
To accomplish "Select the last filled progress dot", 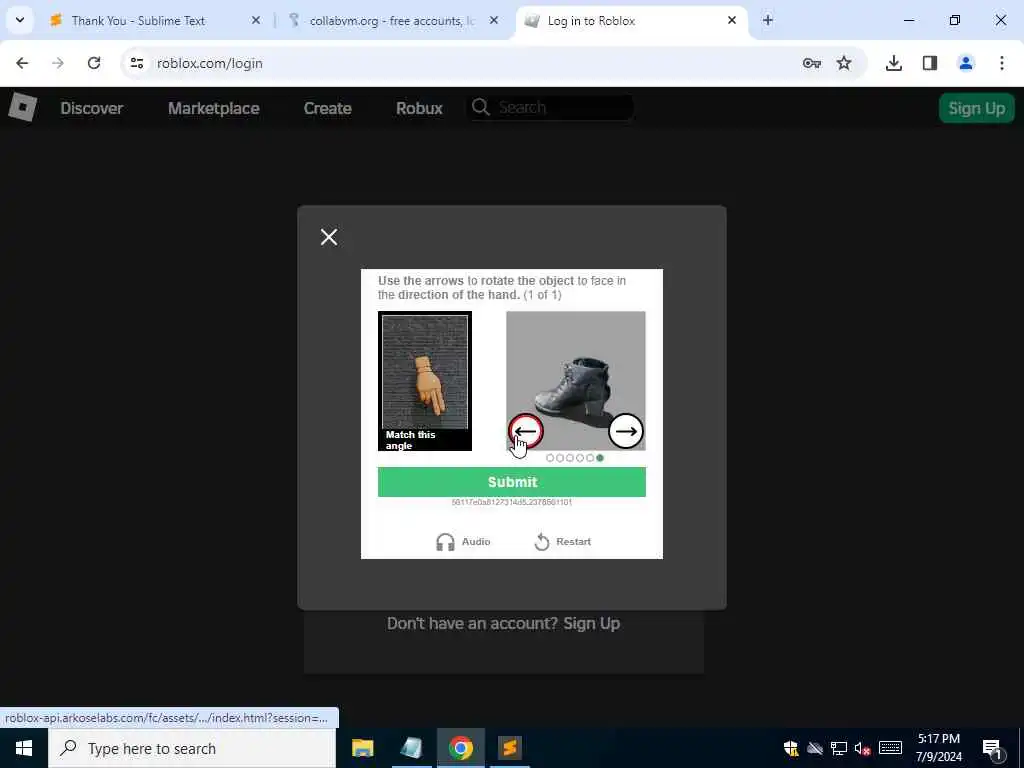I will point(600,458).
